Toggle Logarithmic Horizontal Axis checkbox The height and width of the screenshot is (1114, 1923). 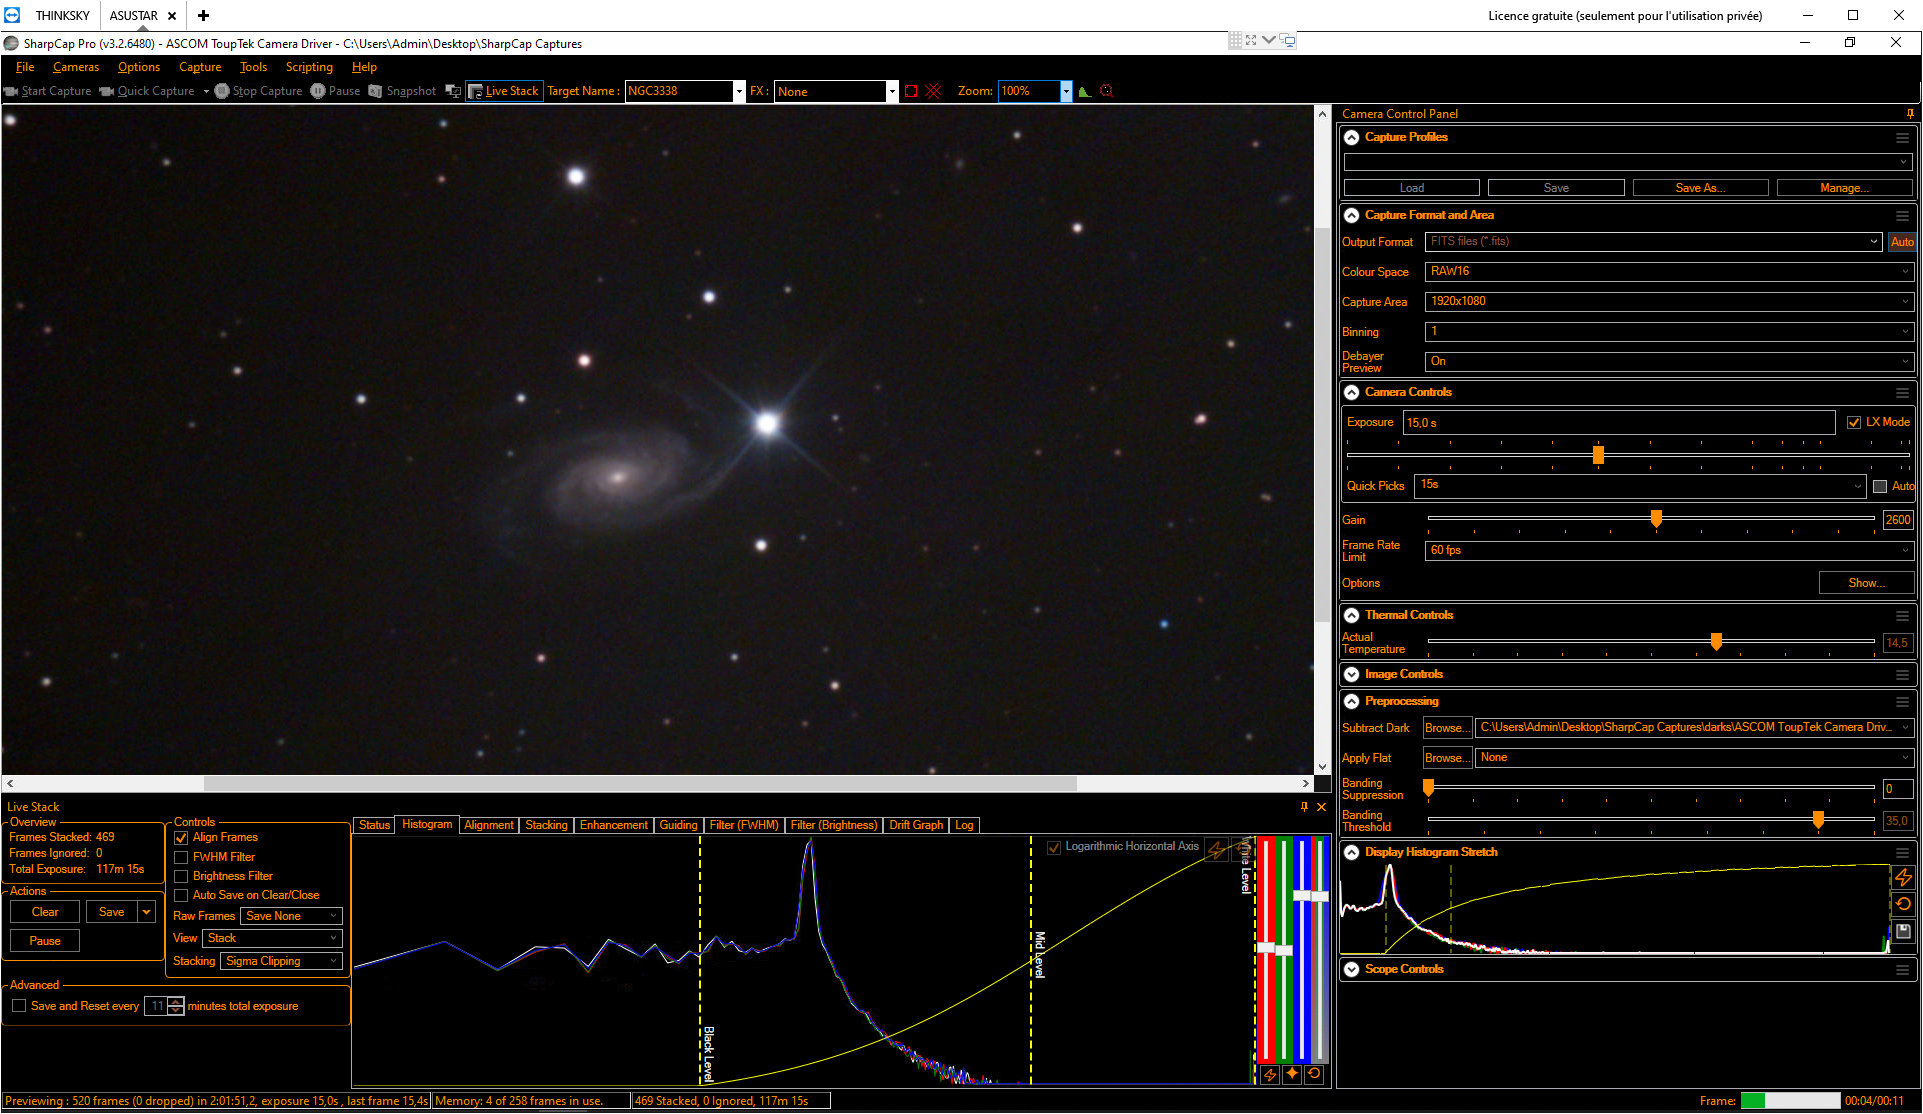[1053, 848]
